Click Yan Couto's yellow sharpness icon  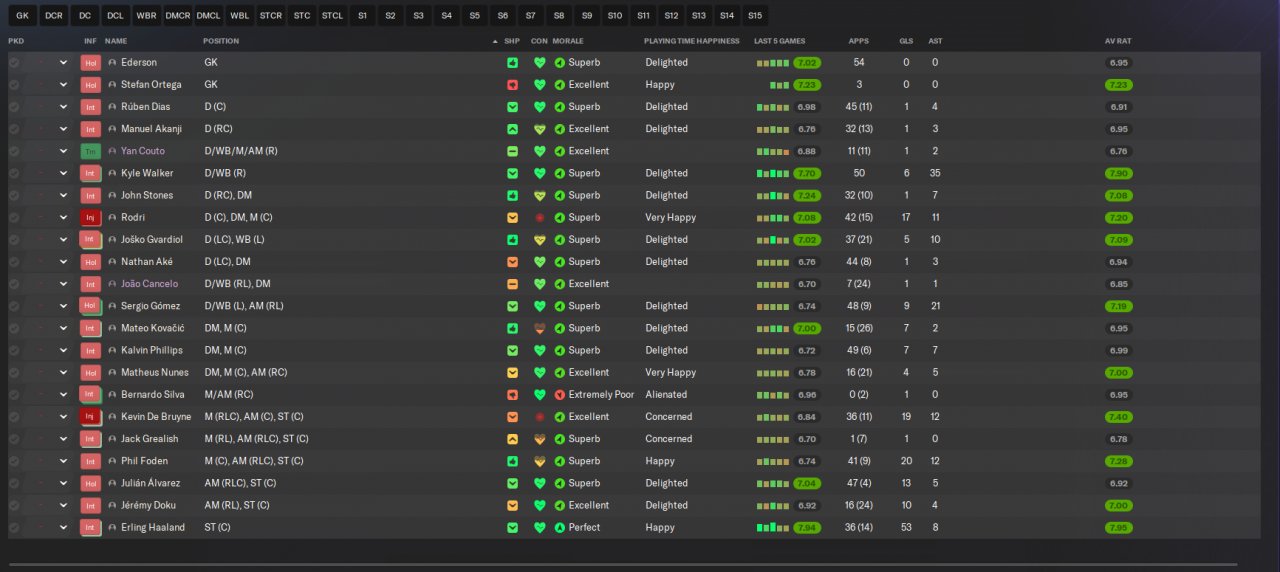click(x=513, y=151)
